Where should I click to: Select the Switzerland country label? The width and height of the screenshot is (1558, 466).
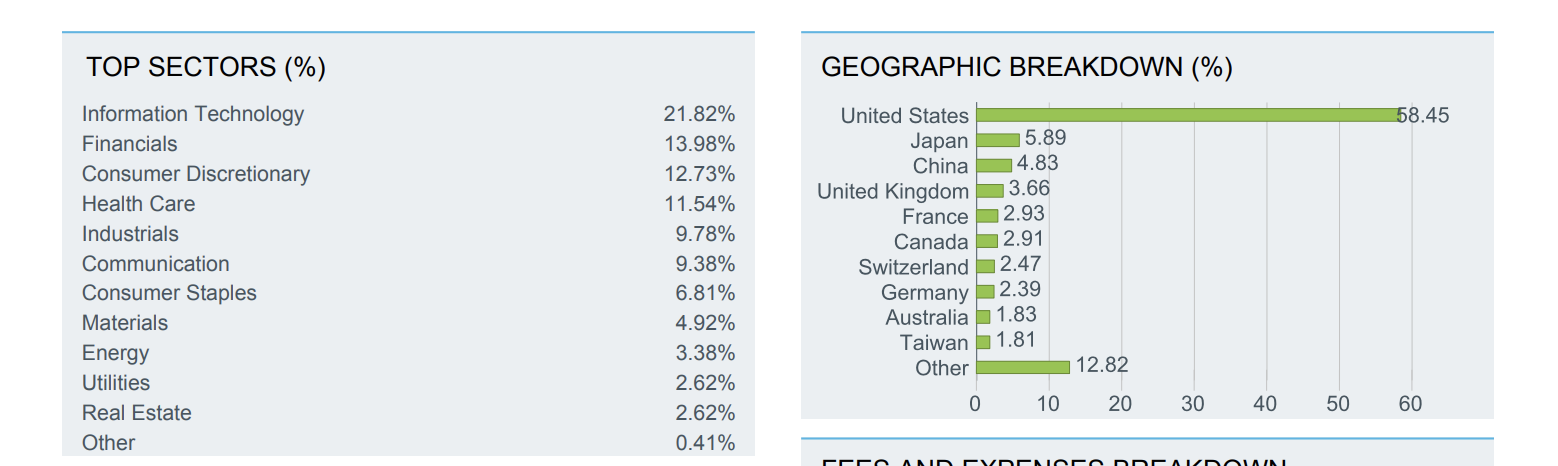(913, 267)
